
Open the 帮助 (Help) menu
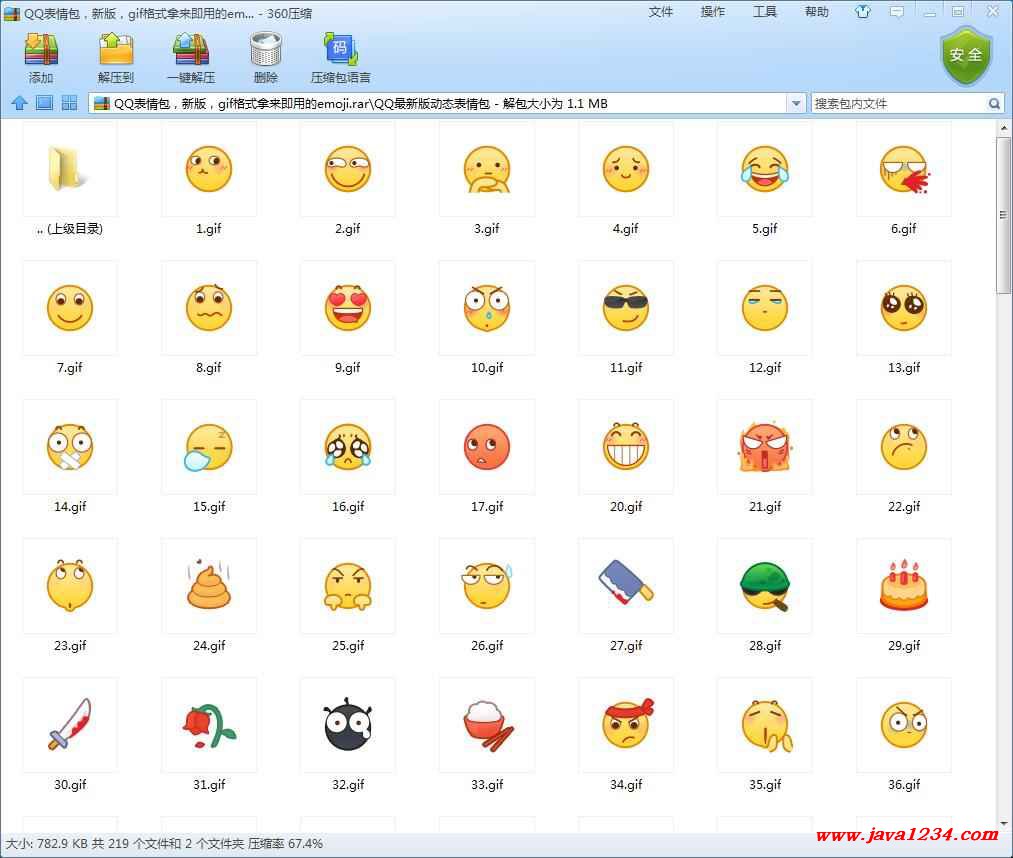817,12
